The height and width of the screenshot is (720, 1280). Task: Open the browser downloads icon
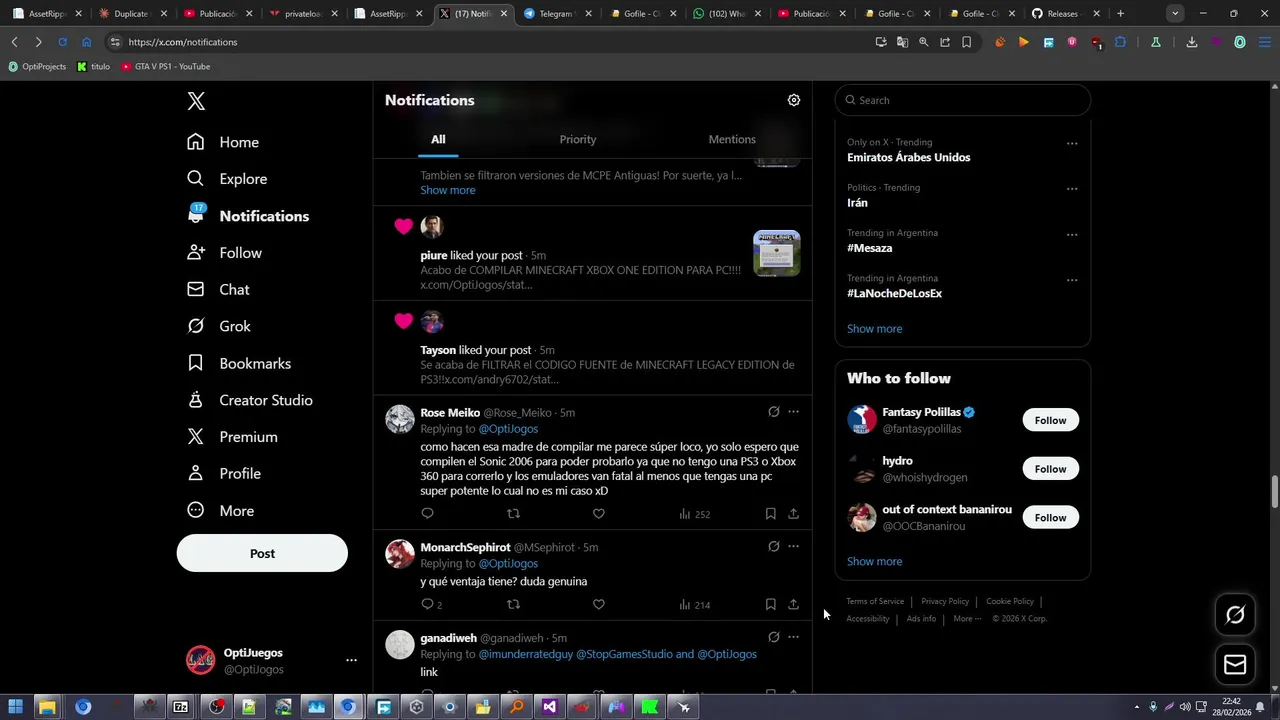click(1192, 42)
